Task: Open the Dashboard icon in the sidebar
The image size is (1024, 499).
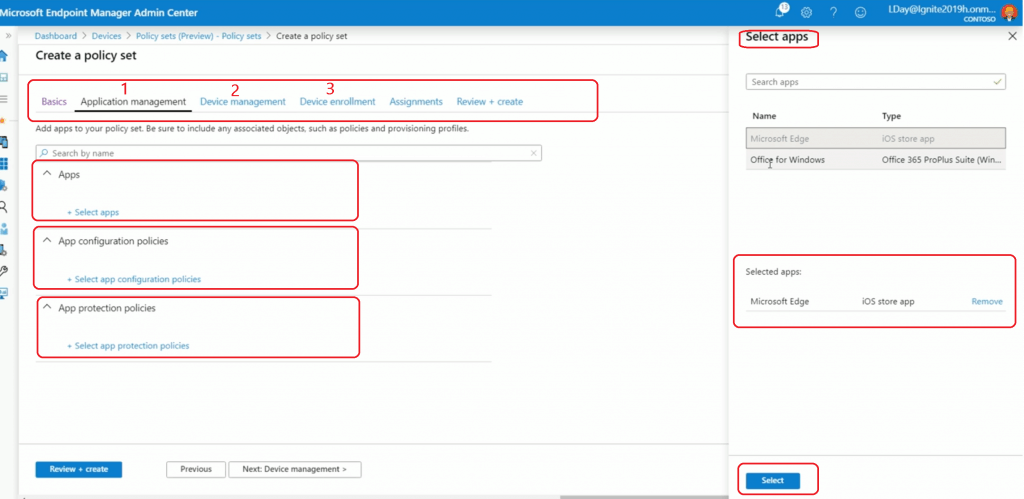Action: coord(4,77)
